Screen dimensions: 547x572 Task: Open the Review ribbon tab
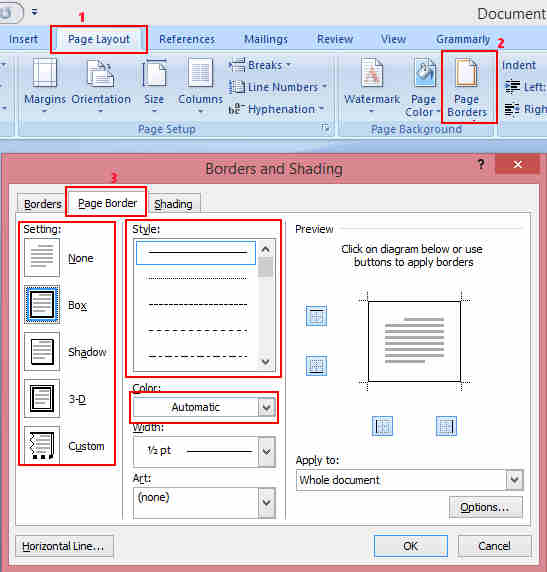[335, 39]
